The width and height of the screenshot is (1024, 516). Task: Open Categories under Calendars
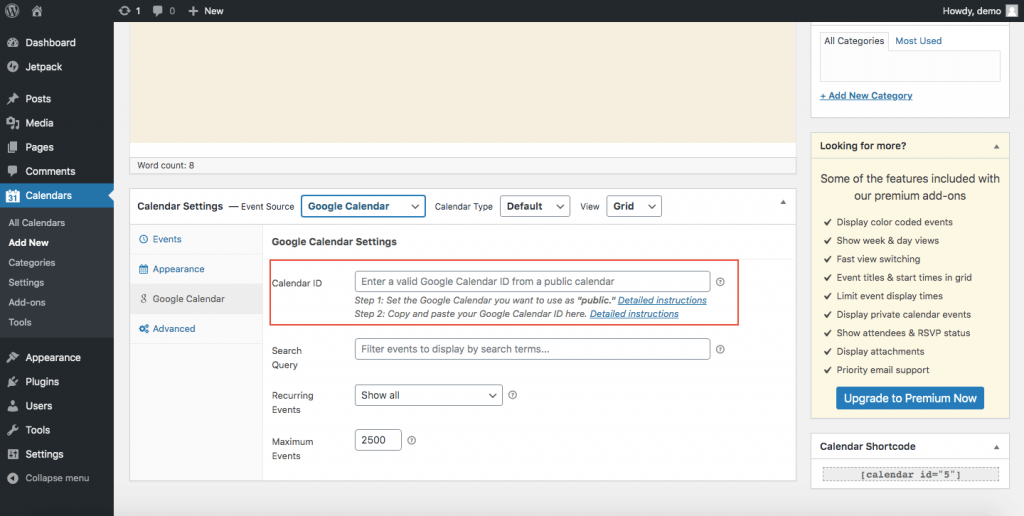coord(32,263)
